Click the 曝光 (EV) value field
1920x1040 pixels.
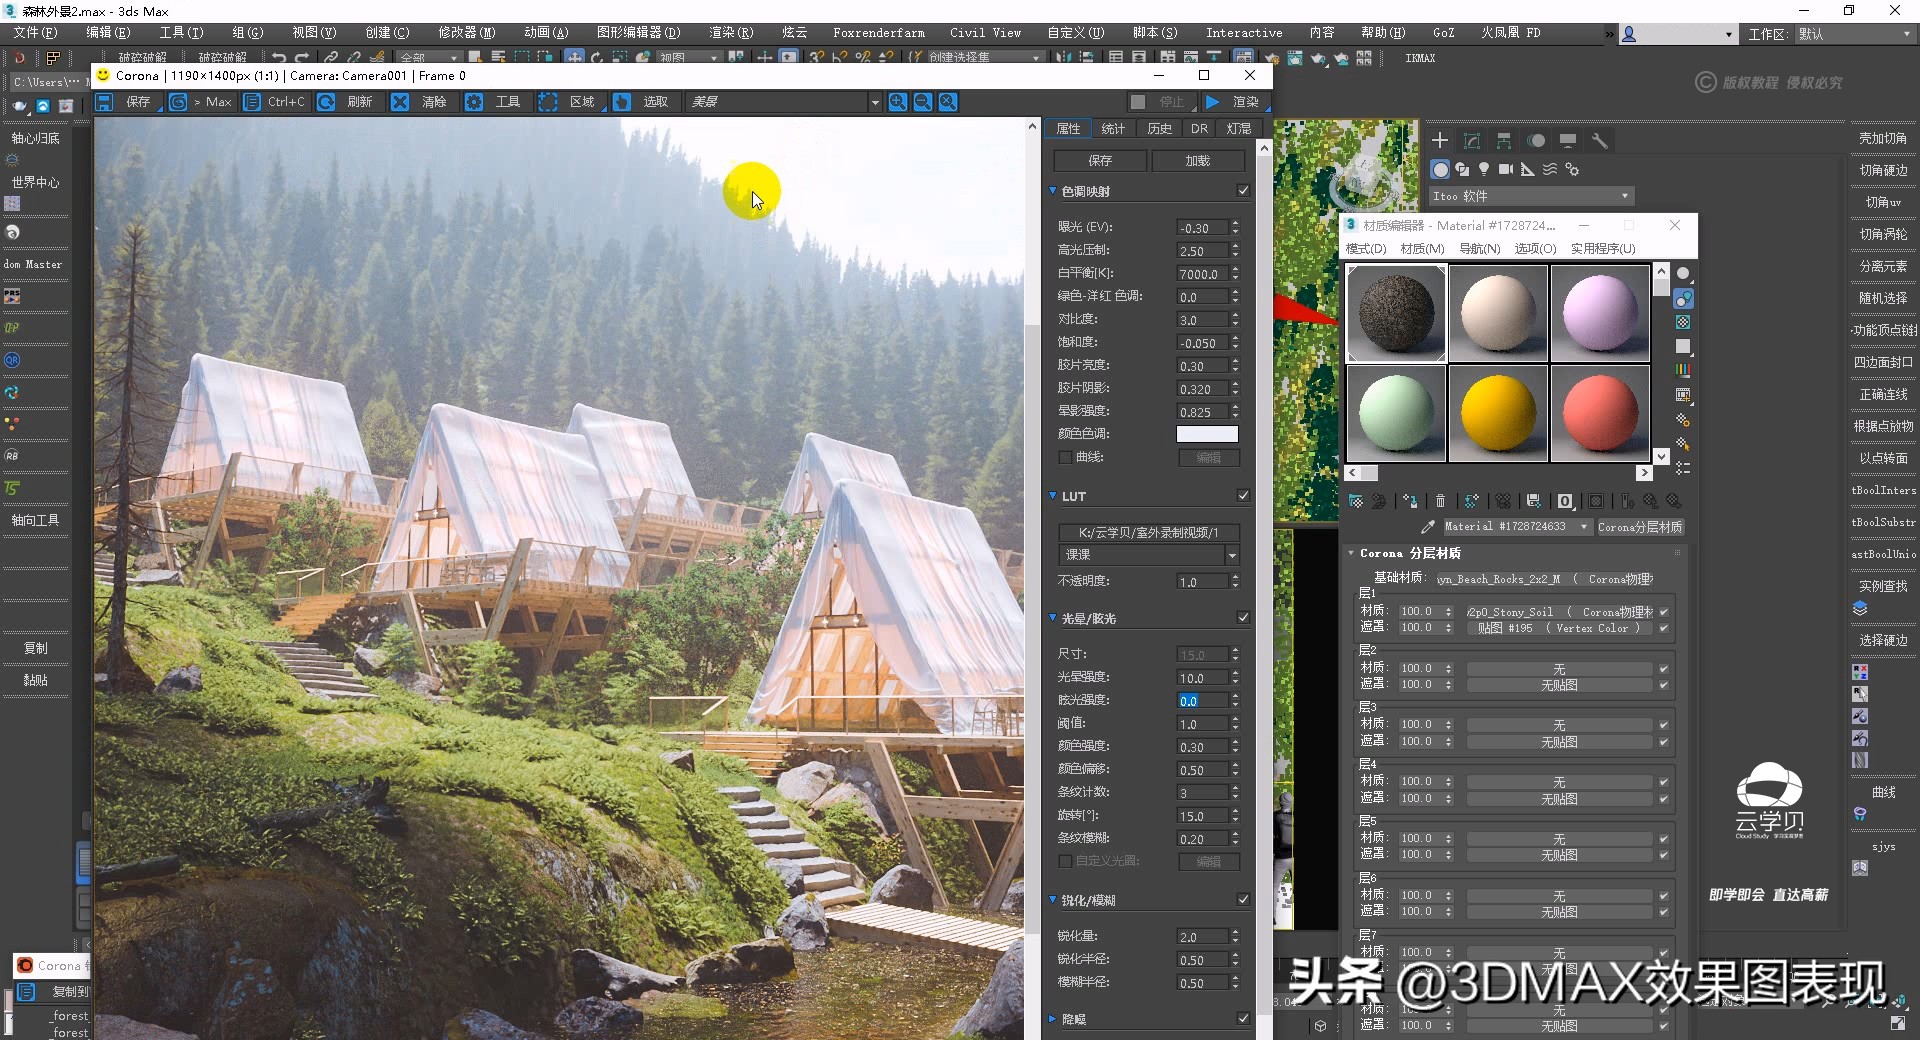coord(1203,228)
